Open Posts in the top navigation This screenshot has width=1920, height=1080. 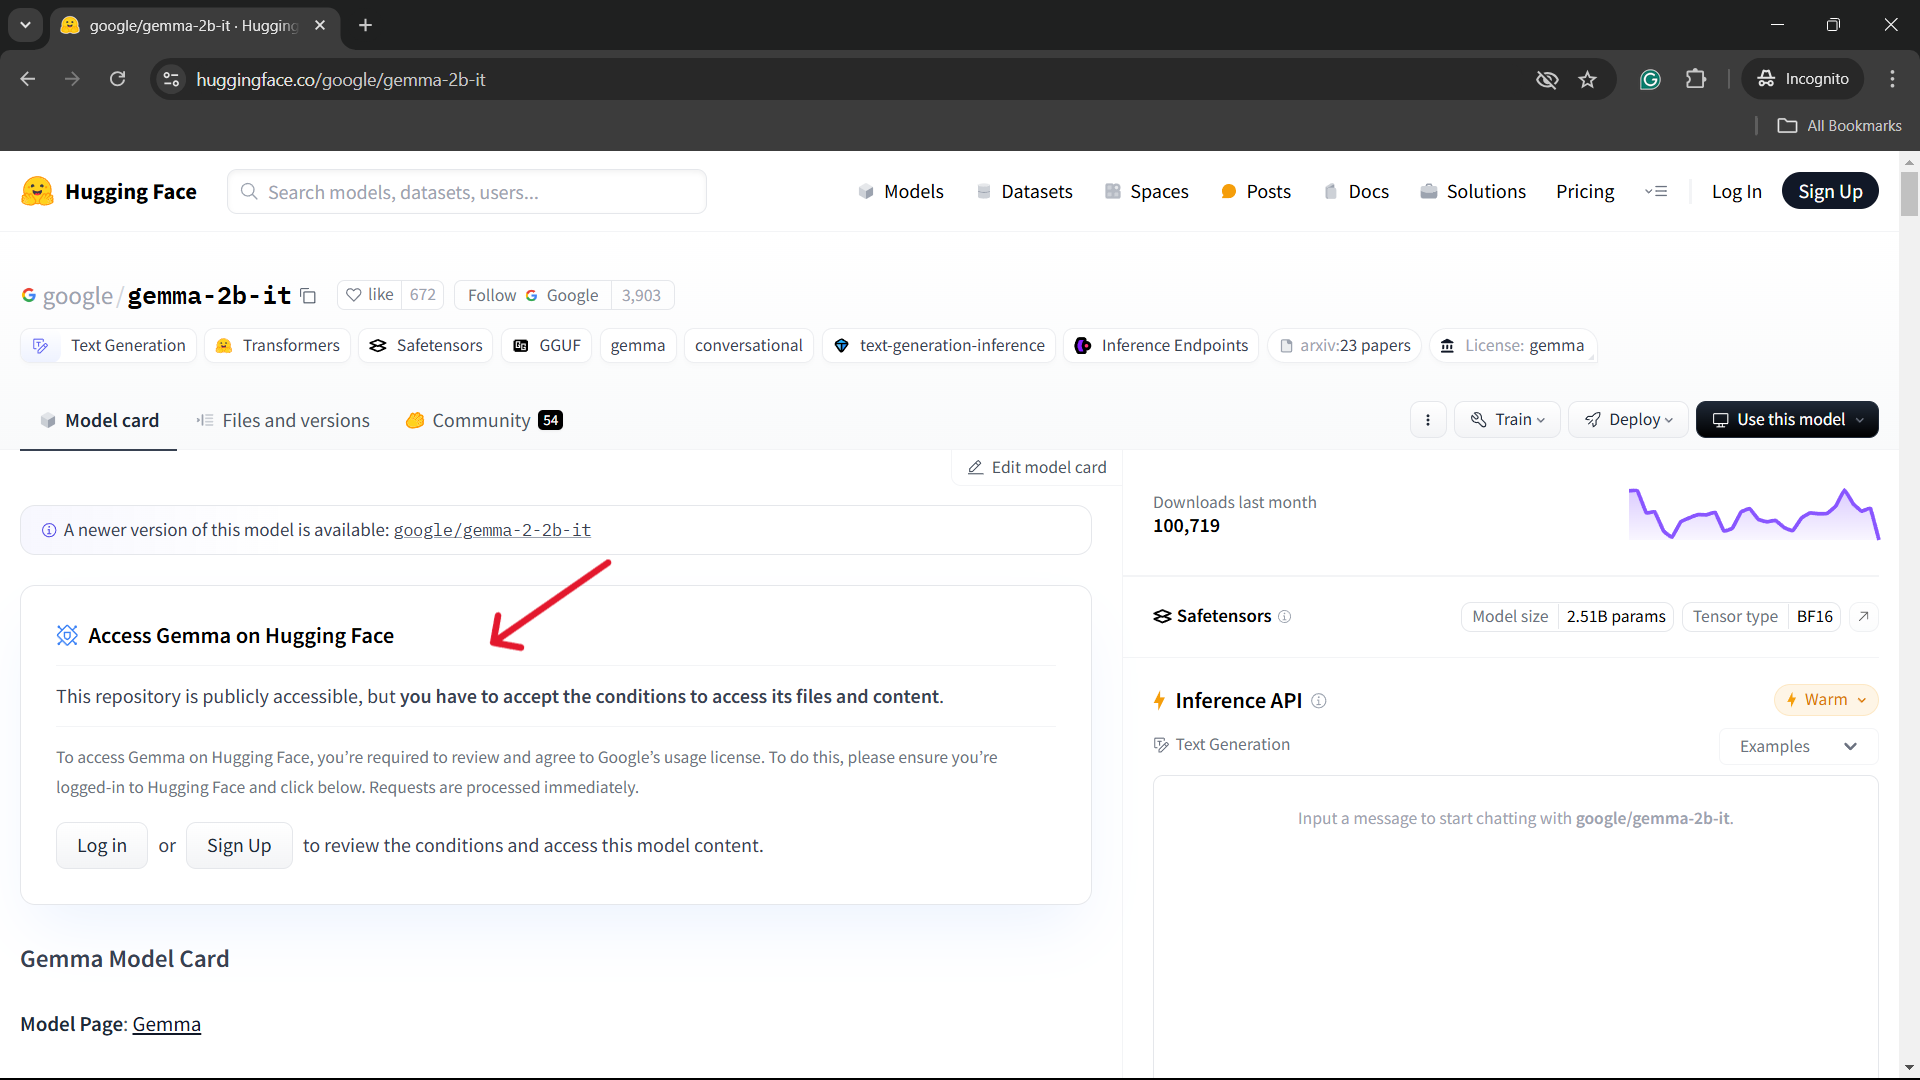[x=1256, y=191]
